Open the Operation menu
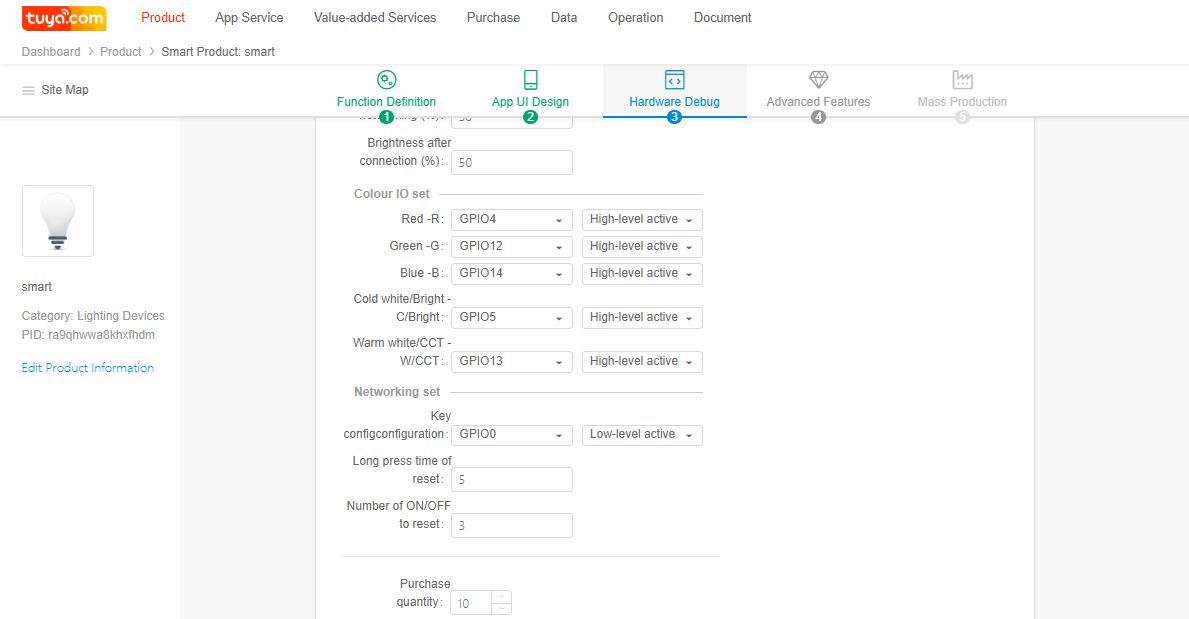This screenshot has width=1189, height=619. tap(635, 17)
